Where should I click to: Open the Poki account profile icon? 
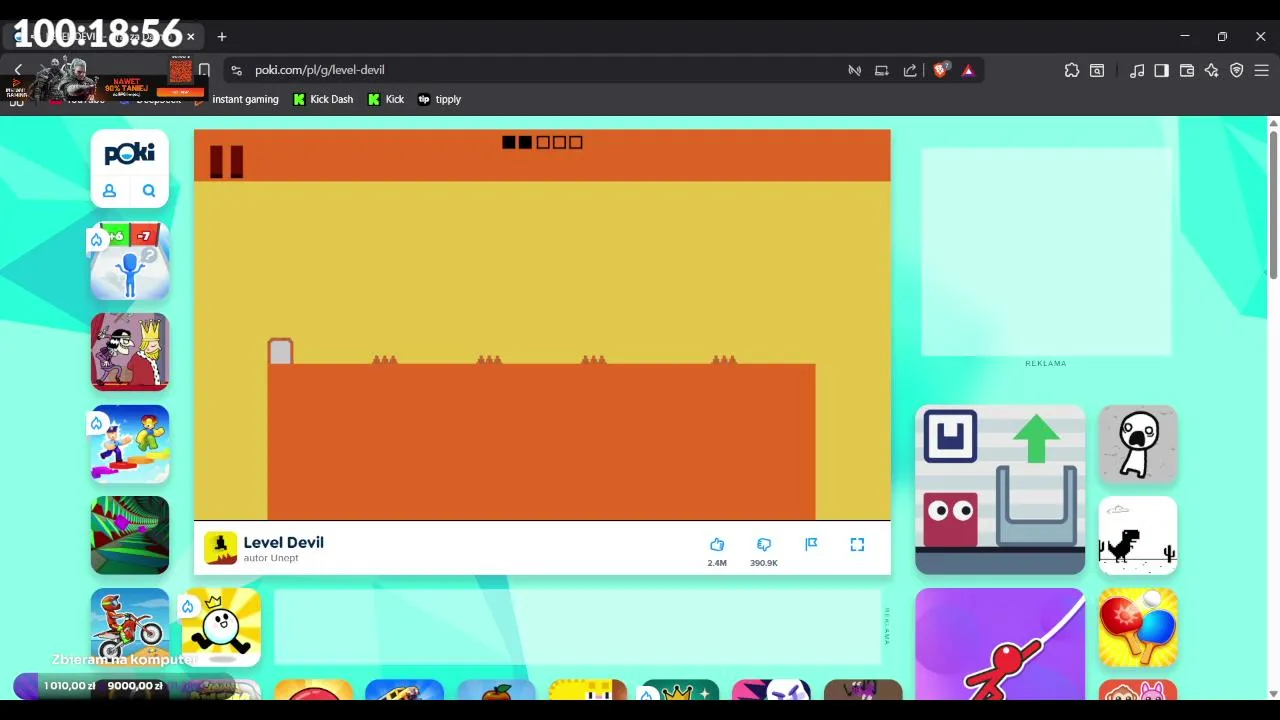click(110, 191)
